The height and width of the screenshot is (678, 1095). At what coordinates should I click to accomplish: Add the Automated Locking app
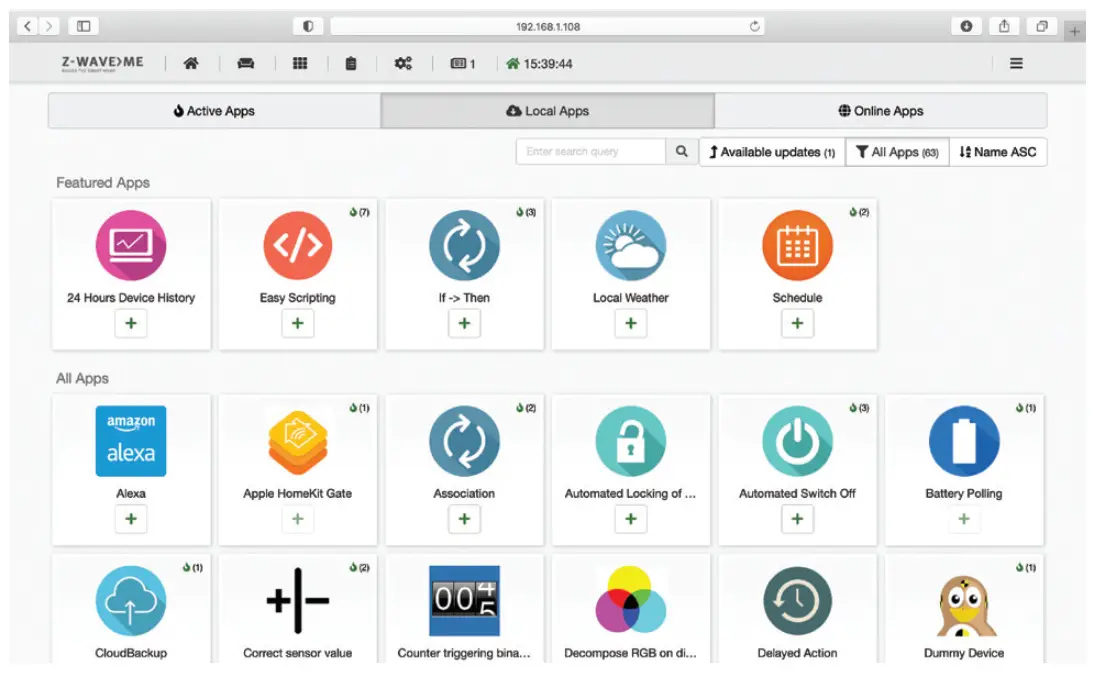click(x=631, y=519)
